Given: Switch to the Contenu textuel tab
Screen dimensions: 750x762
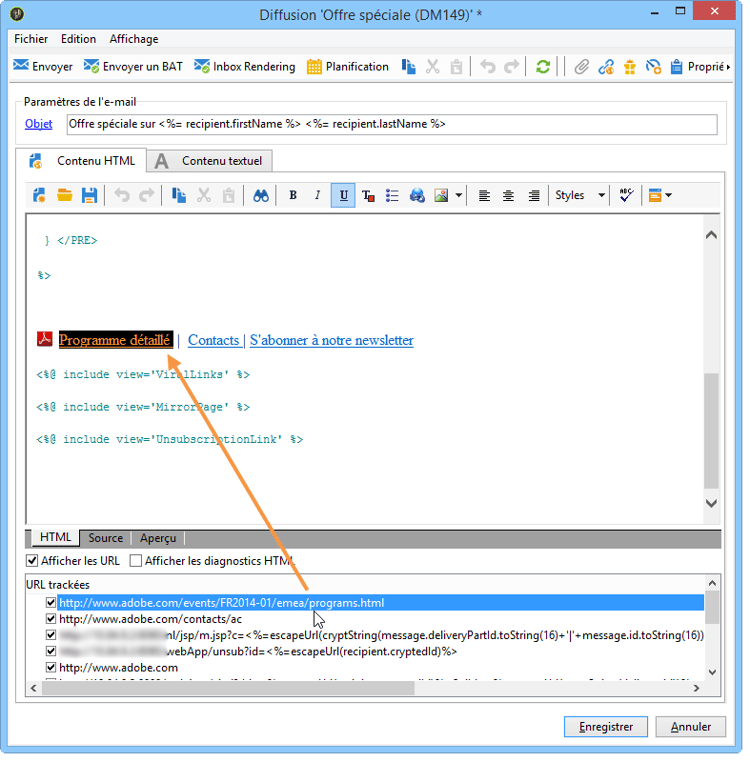Looking at the screenshot, I should click(x=209, y=161).
